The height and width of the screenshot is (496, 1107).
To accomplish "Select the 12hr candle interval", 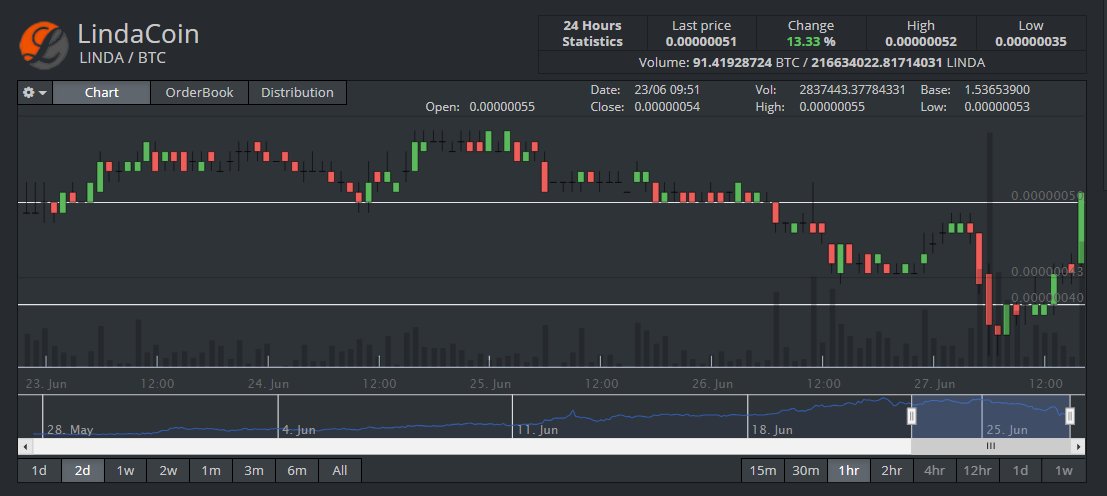I will click(977, 471).
